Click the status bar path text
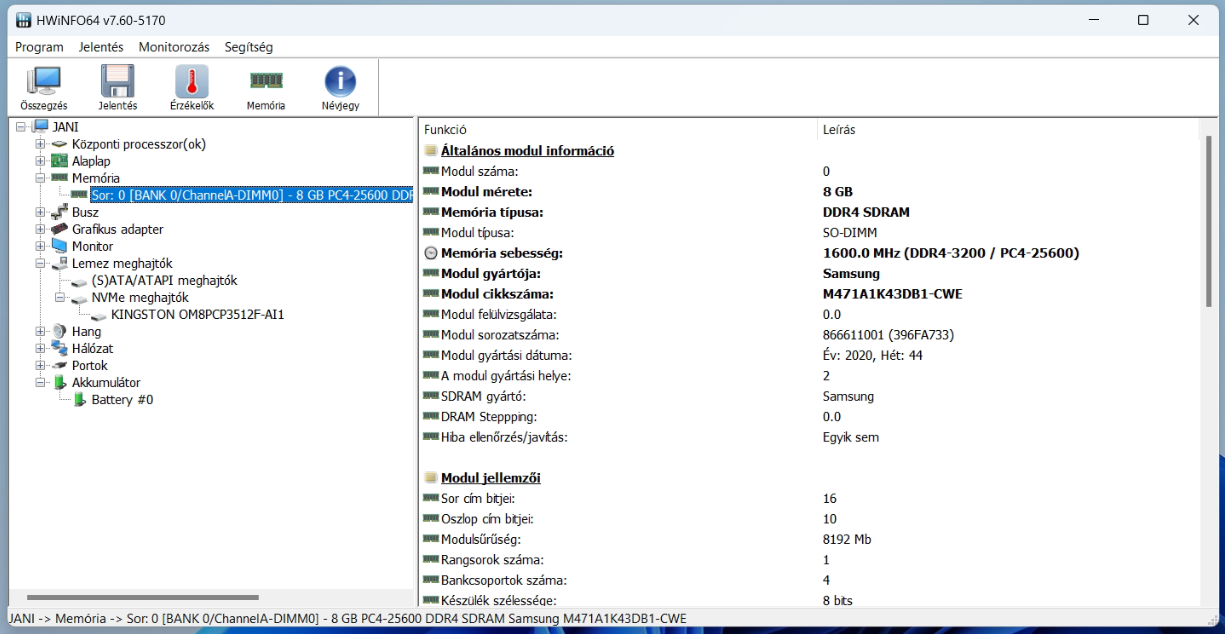Screen dimensions: 1225x634 point(348,619)
